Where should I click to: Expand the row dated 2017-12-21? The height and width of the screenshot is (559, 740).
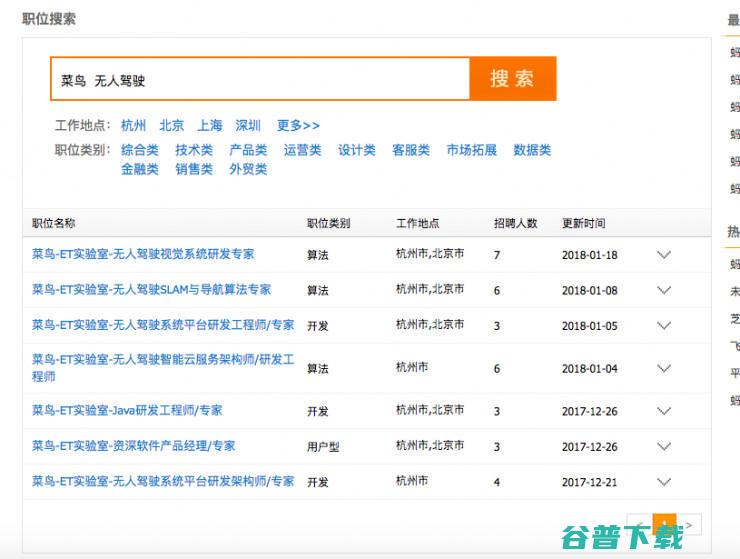click(664, 482)
